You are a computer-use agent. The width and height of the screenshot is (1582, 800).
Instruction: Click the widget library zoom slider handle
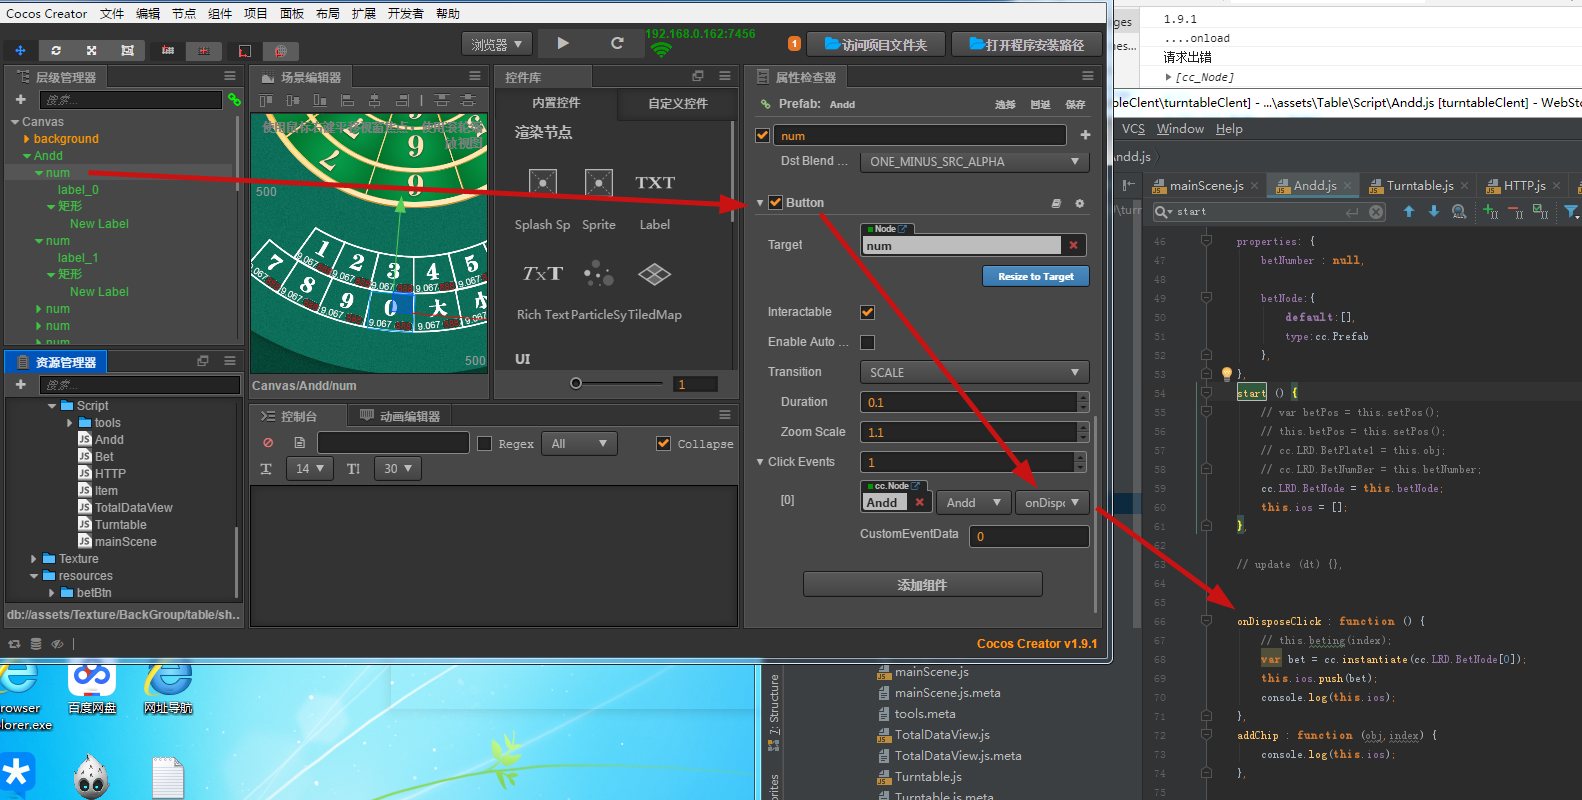(x=576, y=383)
